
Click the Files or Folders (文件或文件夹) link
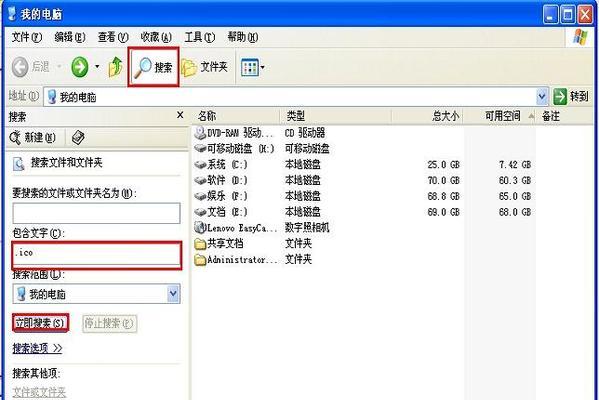(39, 392)
